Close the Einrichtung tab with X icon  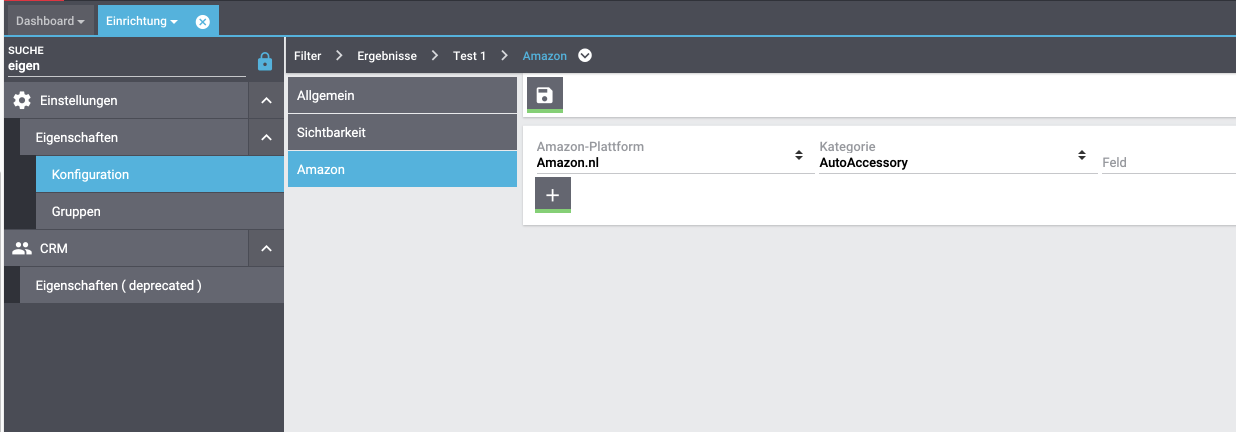tap(203, 22)
